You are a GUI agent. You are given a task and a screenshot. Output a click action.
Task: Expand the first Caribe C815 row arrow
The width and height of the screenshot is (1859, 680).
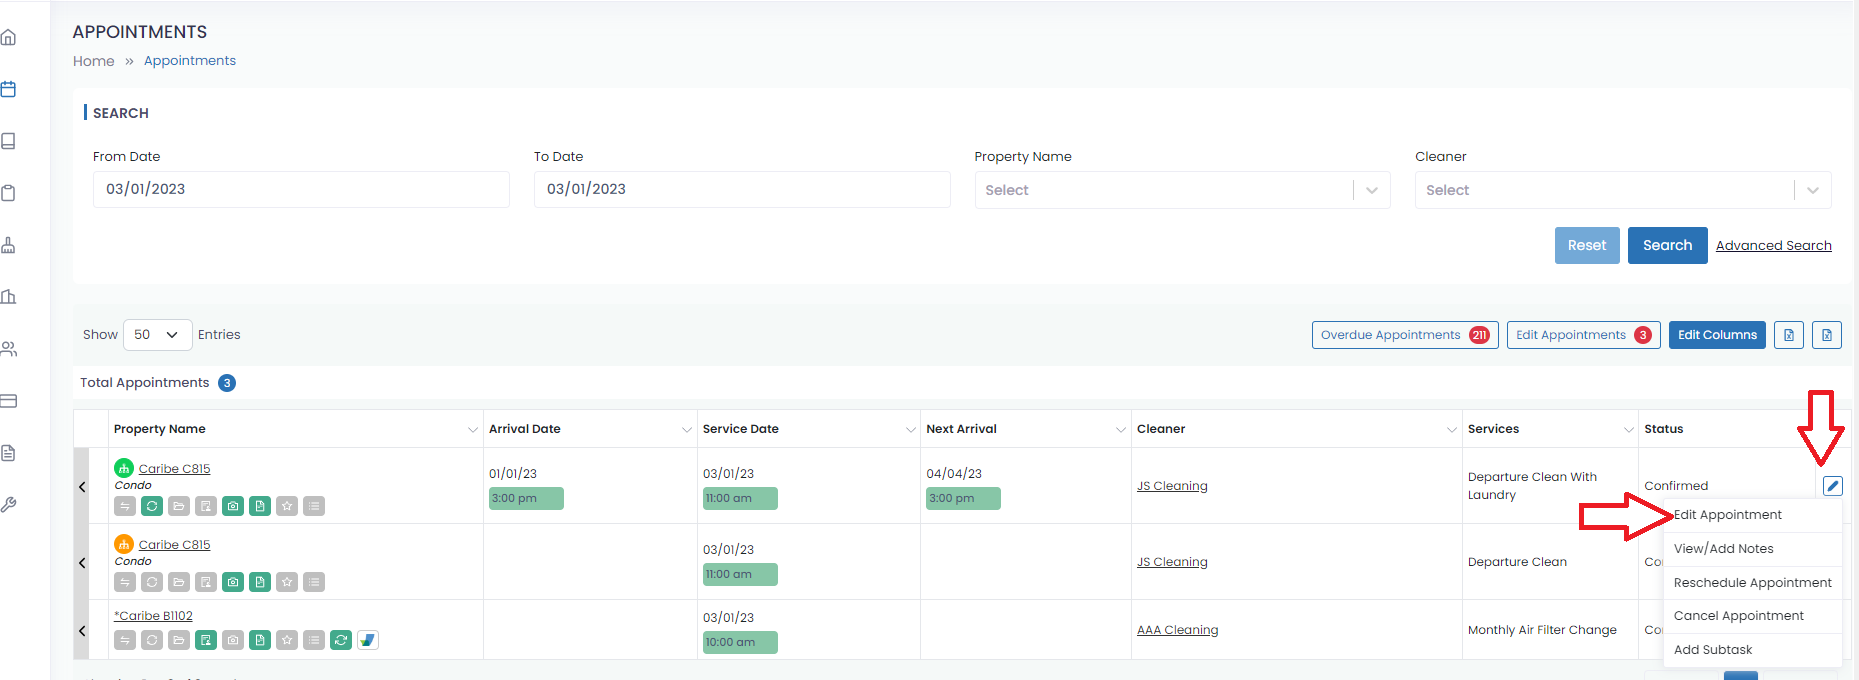(x=82, y=487)
